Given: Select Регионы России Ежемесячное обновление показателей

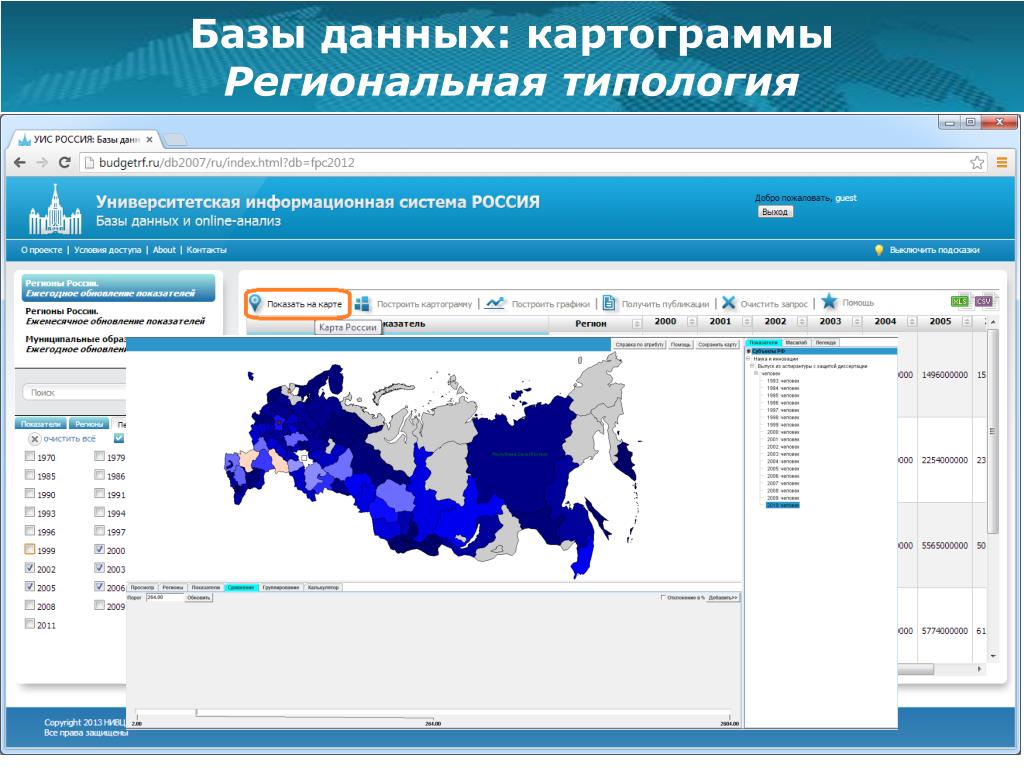Looking at the screenshot, I should pyautogui.click(x=115, y=316).
